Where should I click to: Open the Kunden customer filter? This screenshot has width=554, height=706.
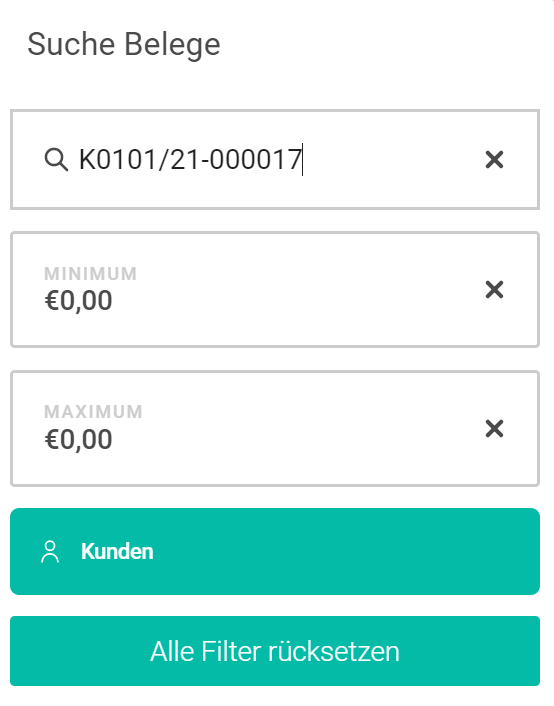[275, 552]
